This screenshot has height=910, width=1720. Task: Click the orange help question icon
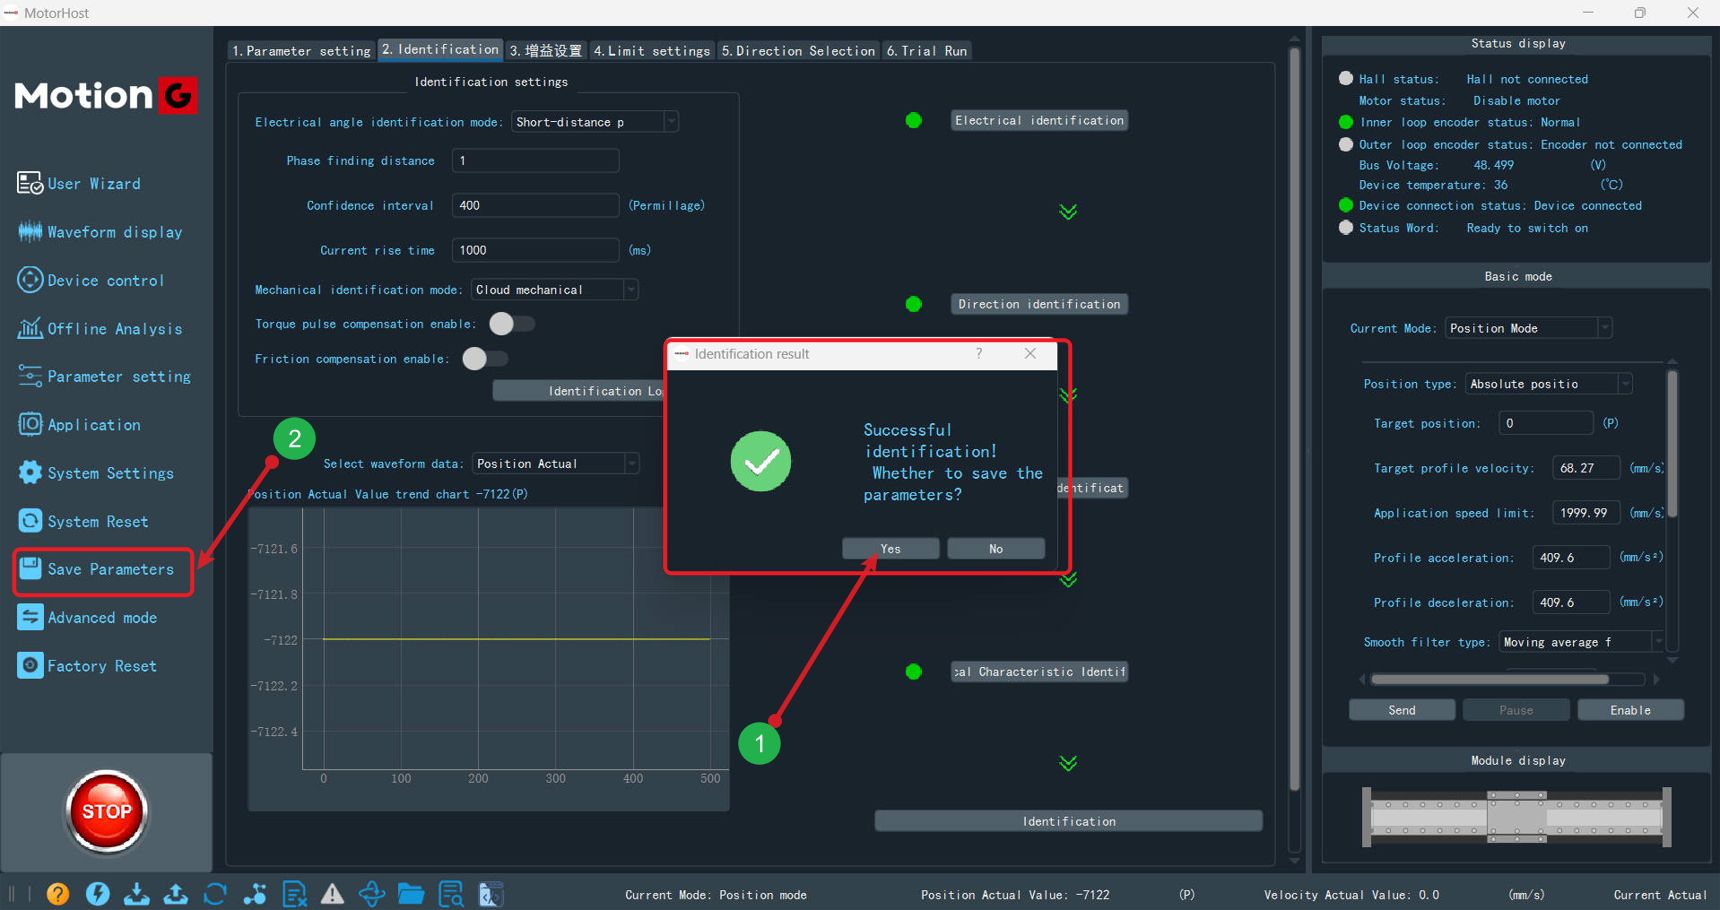pos(58,894)
